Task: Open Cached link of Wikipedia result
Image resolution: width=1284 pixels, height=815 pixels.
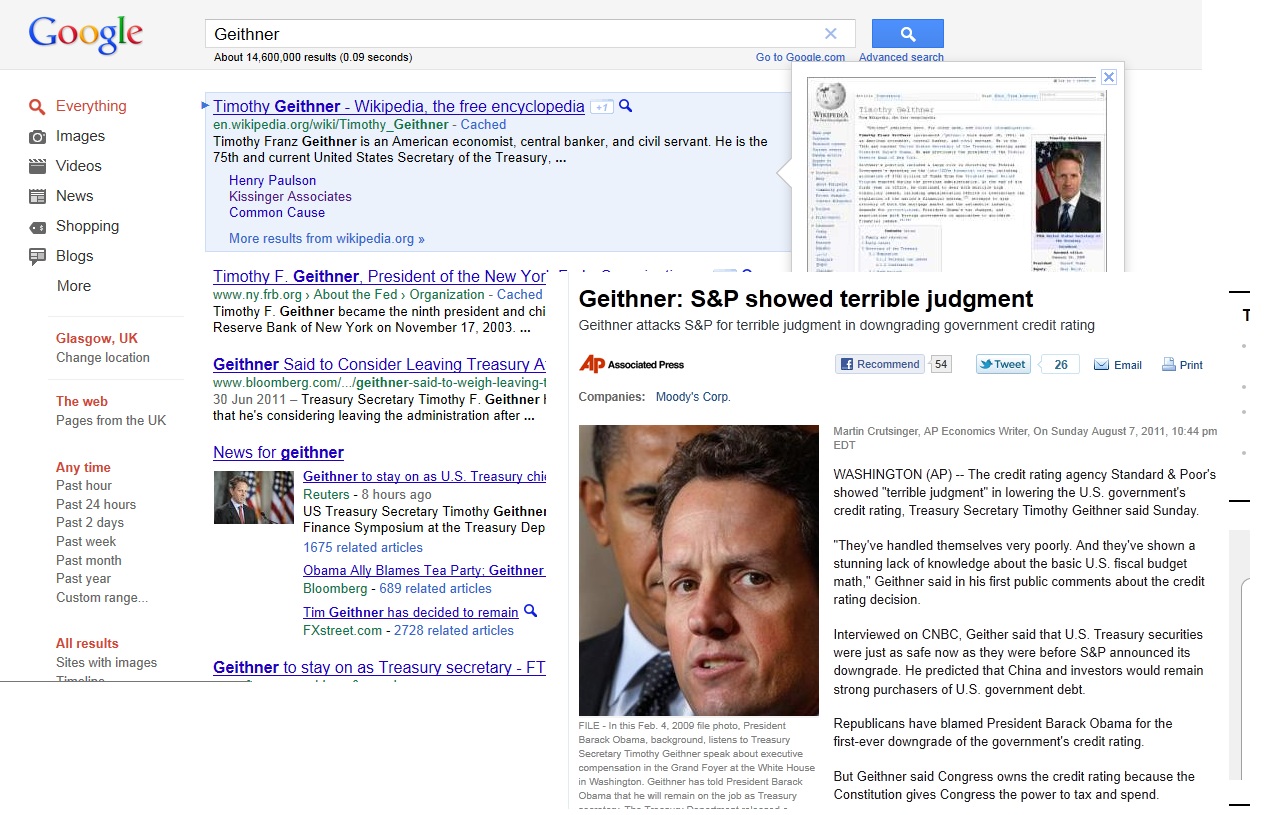Action: click(x=483, y=125)
